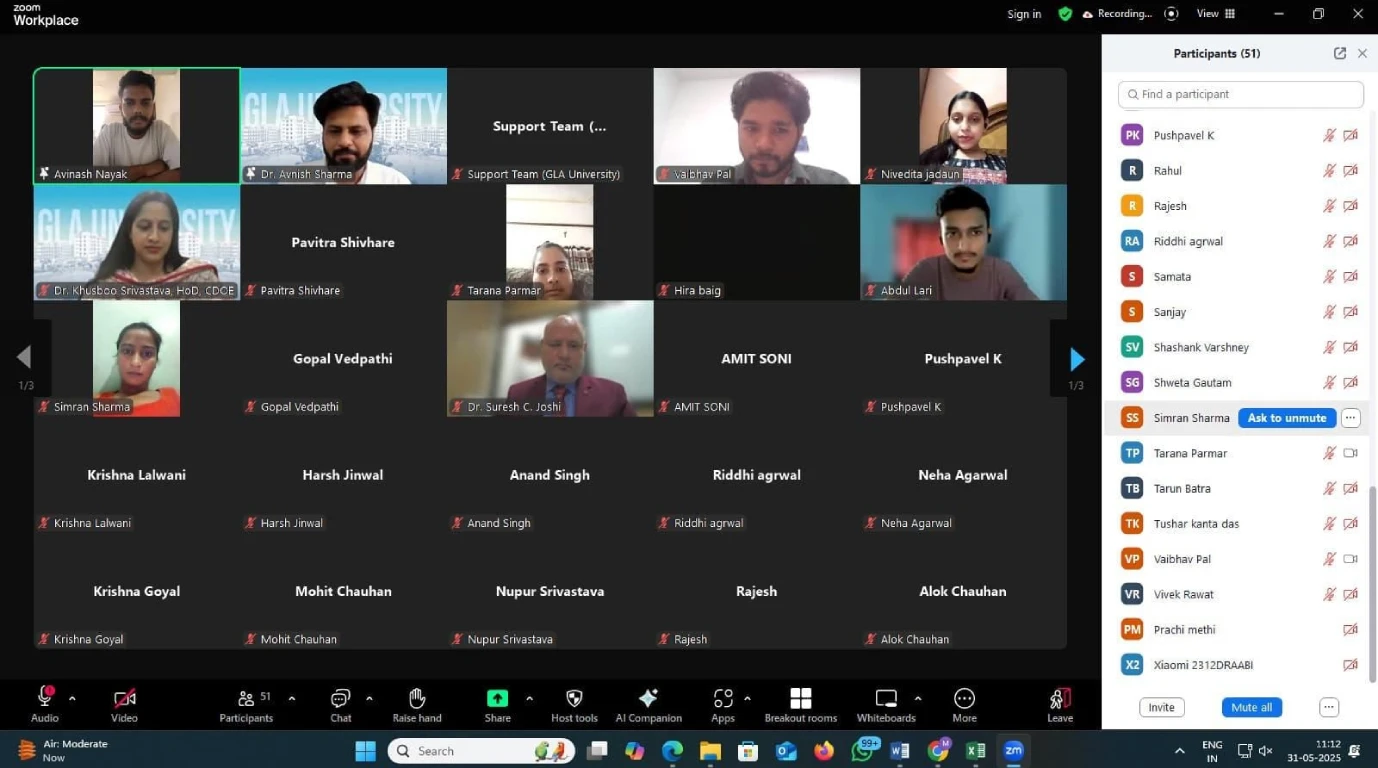Expand the Share options arrow
The height and width of the screenshot is (768, 1378).
529,699
